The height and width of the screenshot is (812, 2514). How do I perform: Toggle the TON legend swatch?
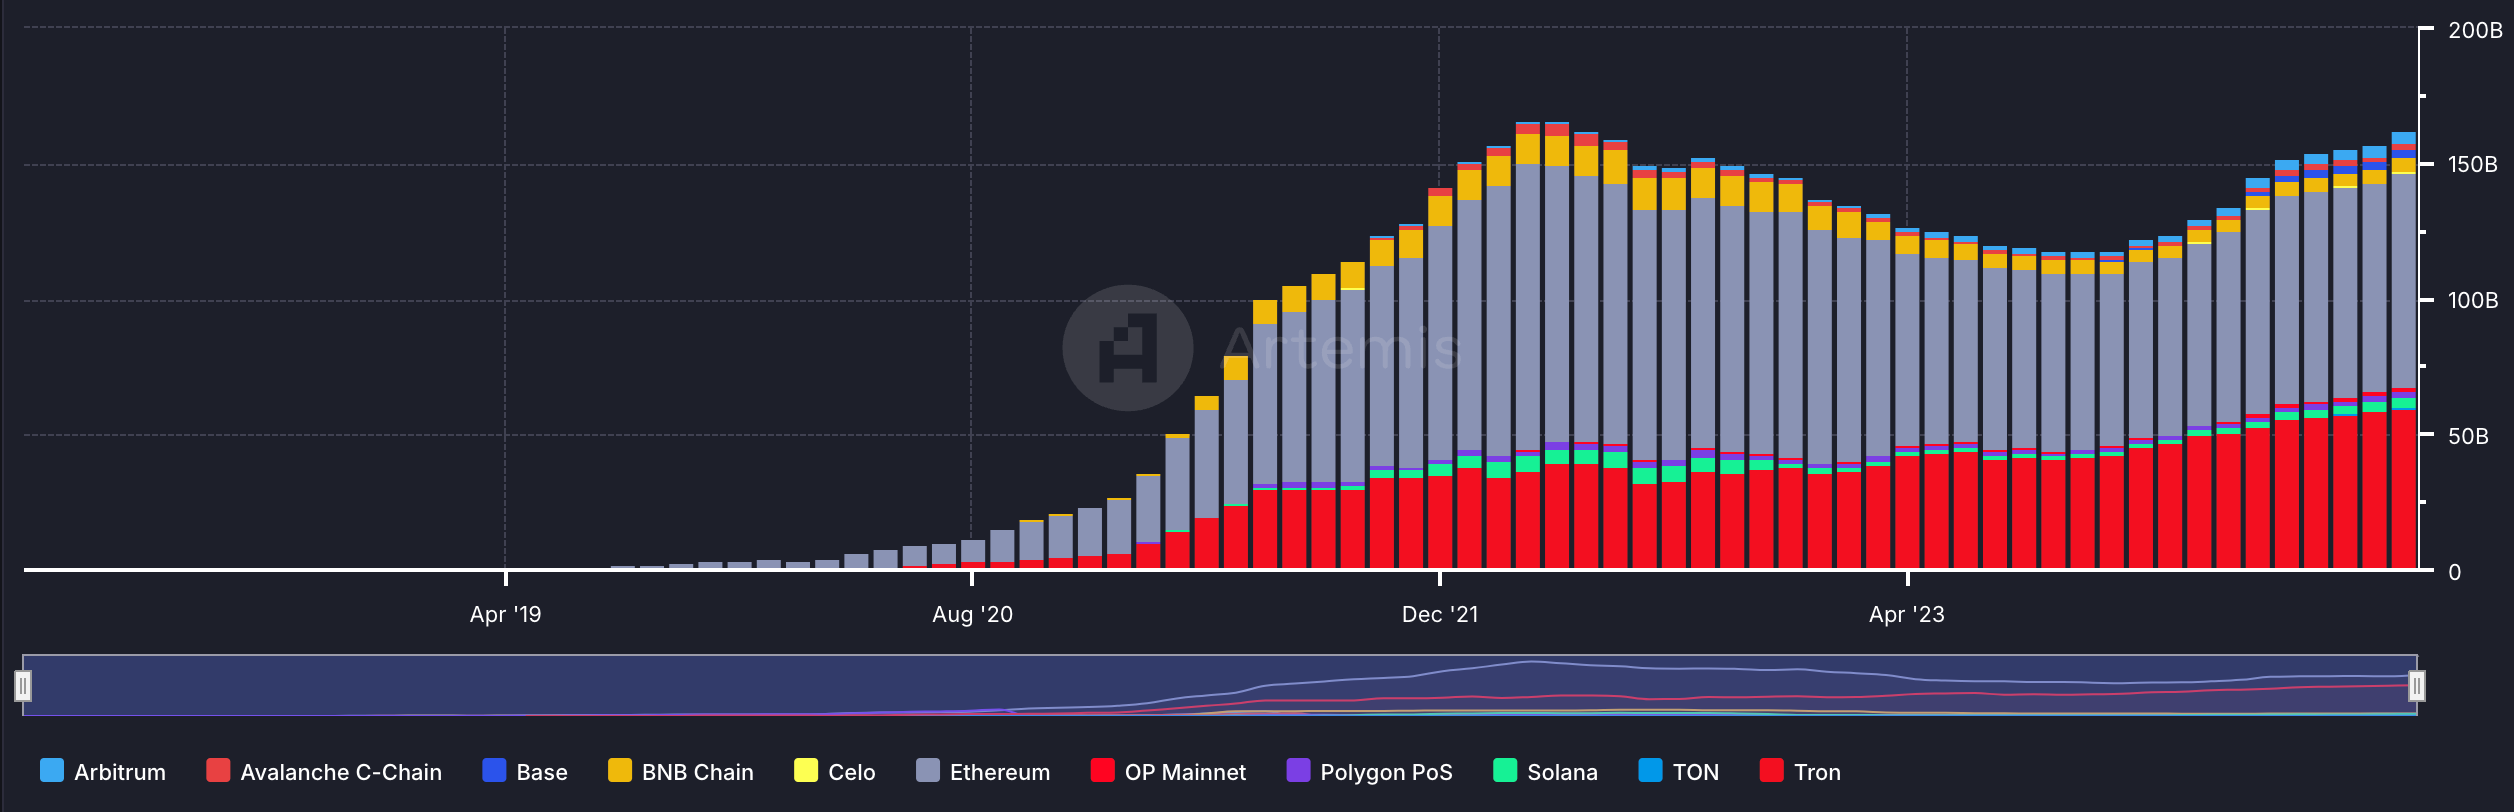(x=1651, y=770)
